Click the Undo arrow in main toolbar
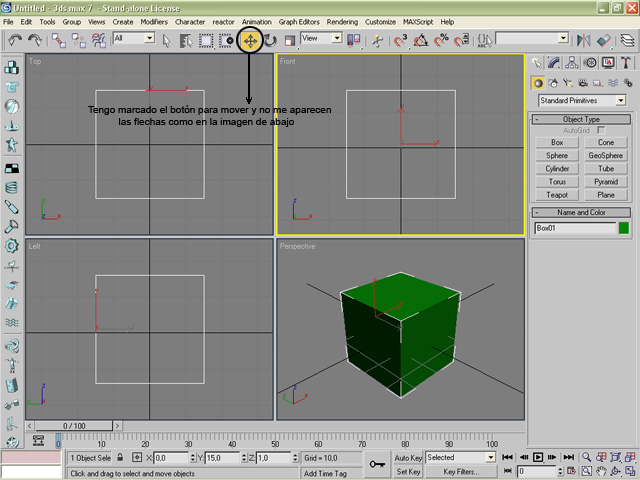The width and height of the screenshot is (640, 480). click(x=15, y=40)
